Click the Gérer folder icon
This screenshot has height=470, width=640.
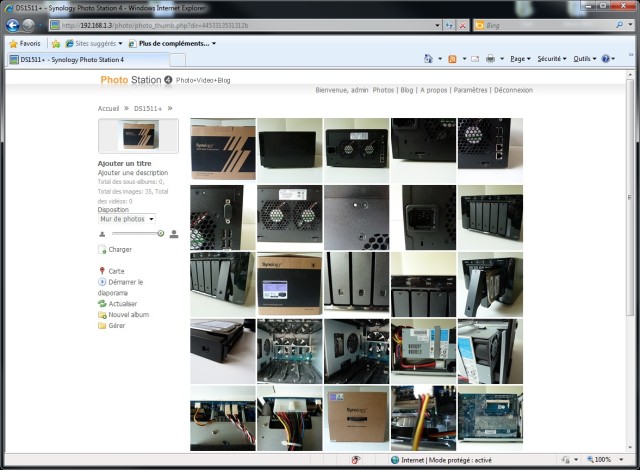pos(102,326)
